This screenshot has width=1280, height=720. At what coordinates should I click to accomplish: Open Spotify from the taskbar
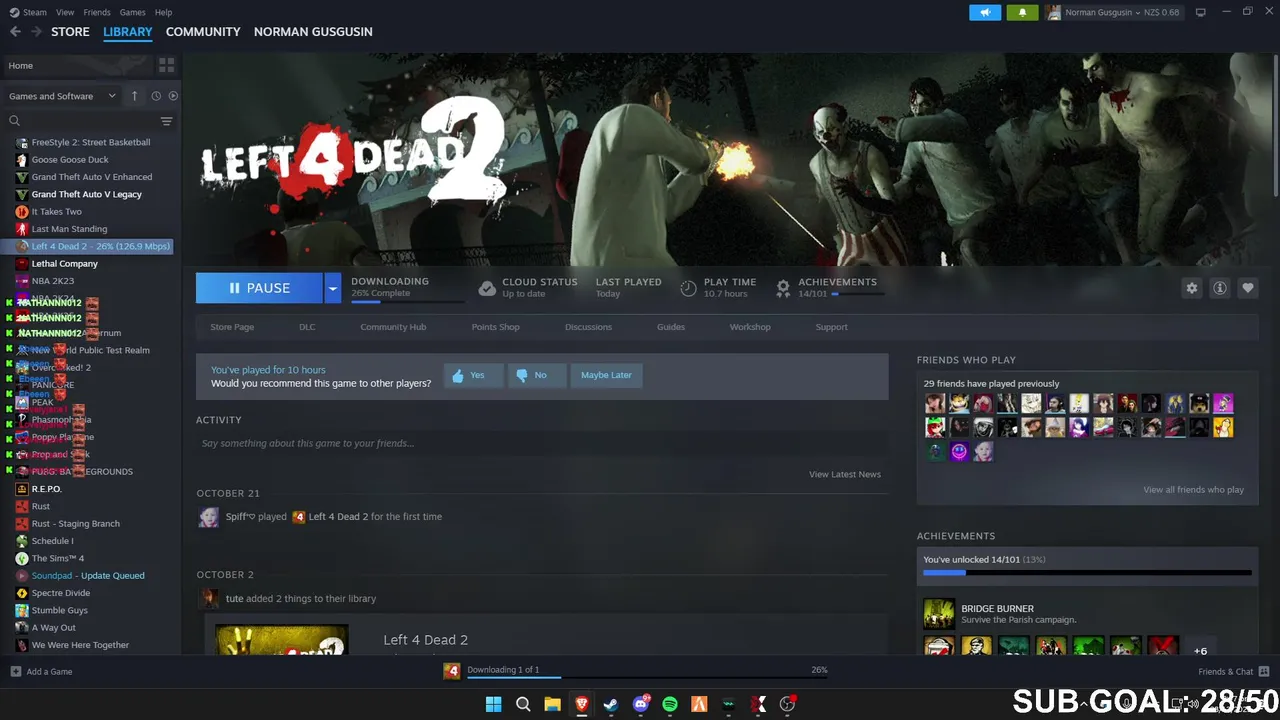coord(670,704)
